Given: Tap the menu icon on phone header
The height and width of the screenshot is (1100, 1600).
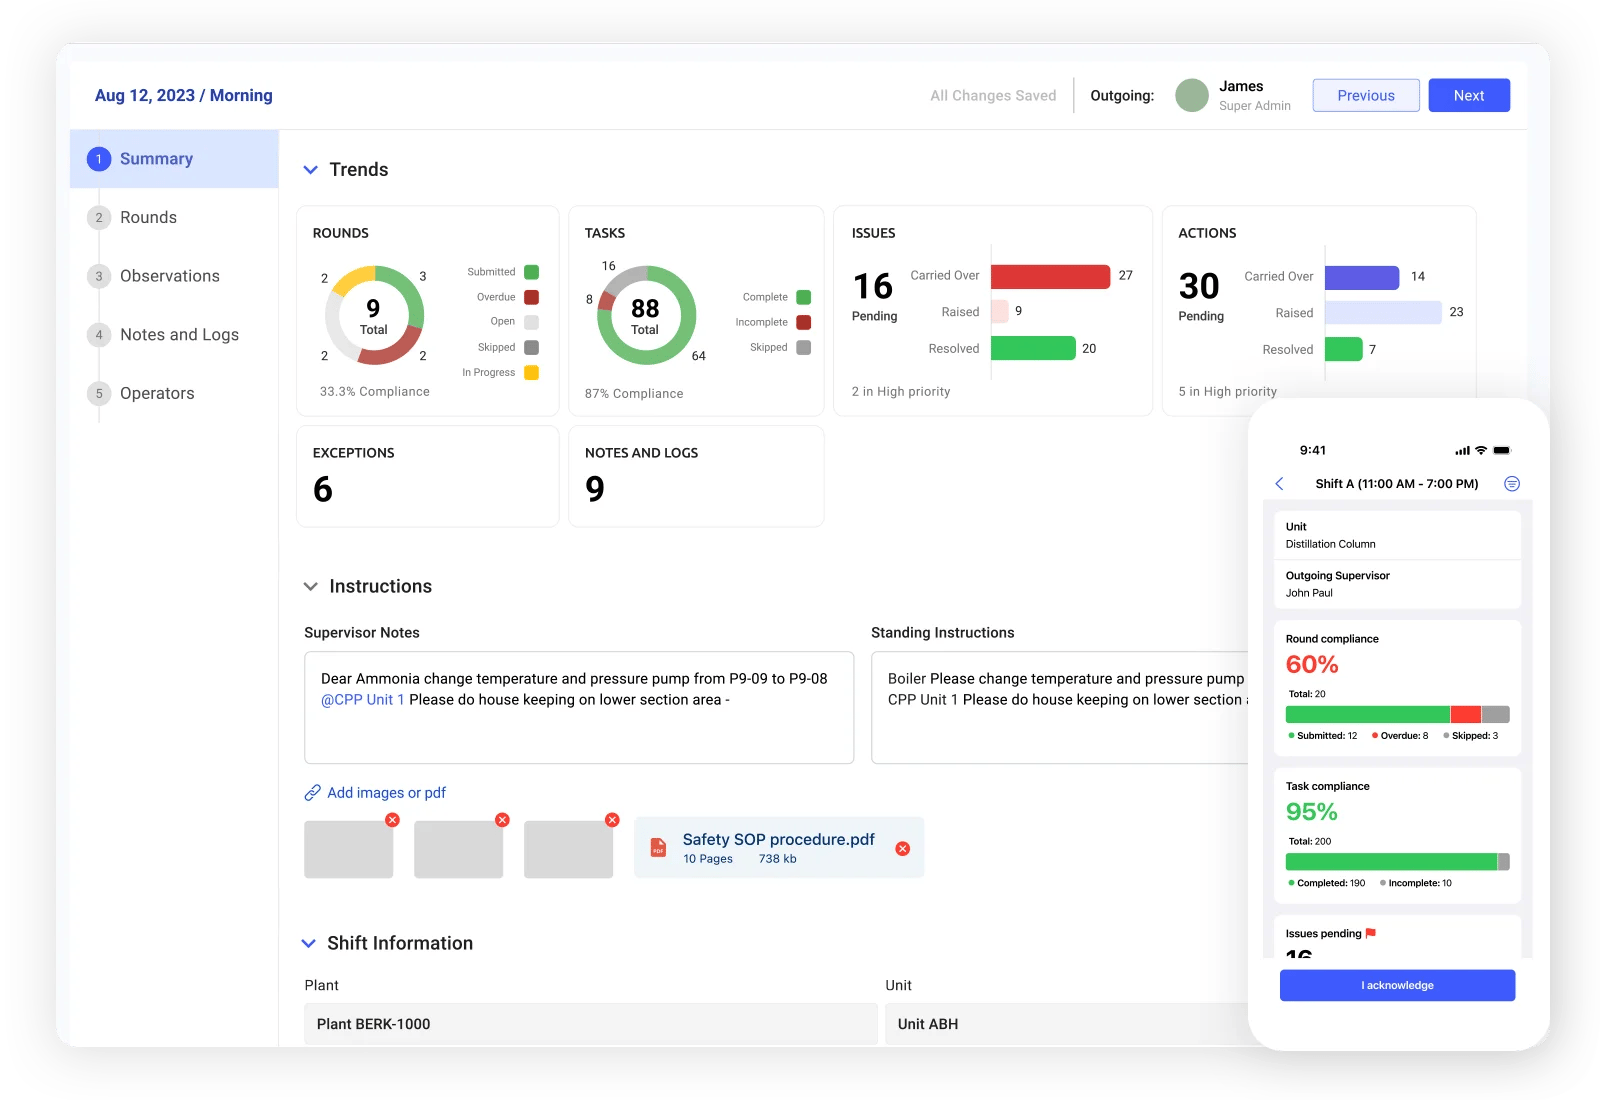Looking at the screenshot, I should point(1512,484).
